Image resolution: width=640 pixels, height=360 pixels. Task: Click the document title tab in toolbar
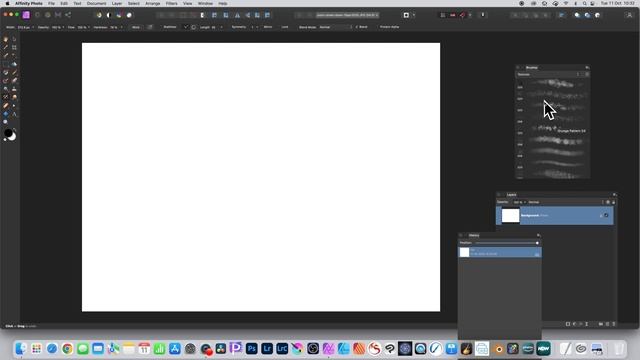pos(347,15)
